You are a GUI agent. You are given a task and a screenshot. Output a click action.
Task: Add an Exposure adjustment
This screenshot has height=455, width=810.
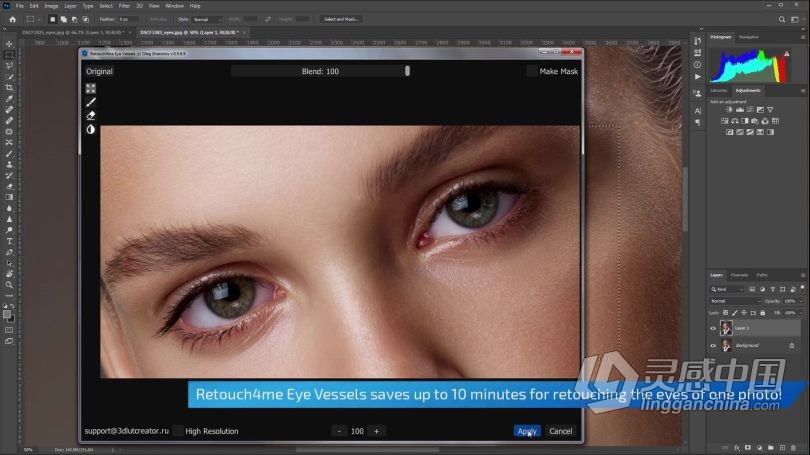(x=760, y=109)
